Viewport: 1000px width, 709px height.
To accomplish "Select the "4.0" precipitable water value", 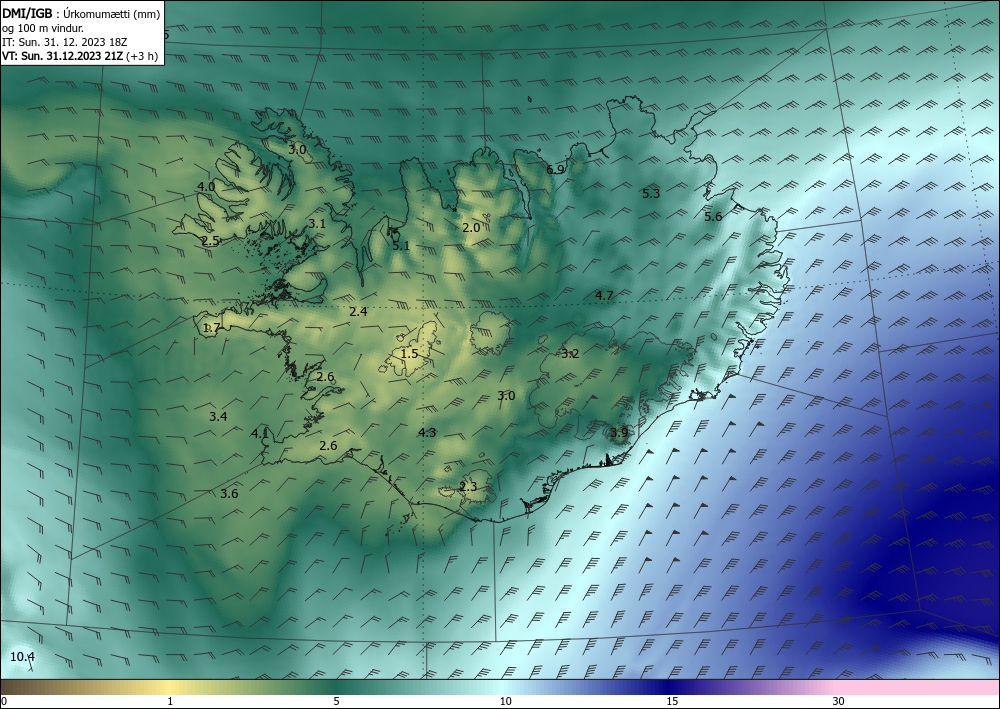I will click(206, 187).
